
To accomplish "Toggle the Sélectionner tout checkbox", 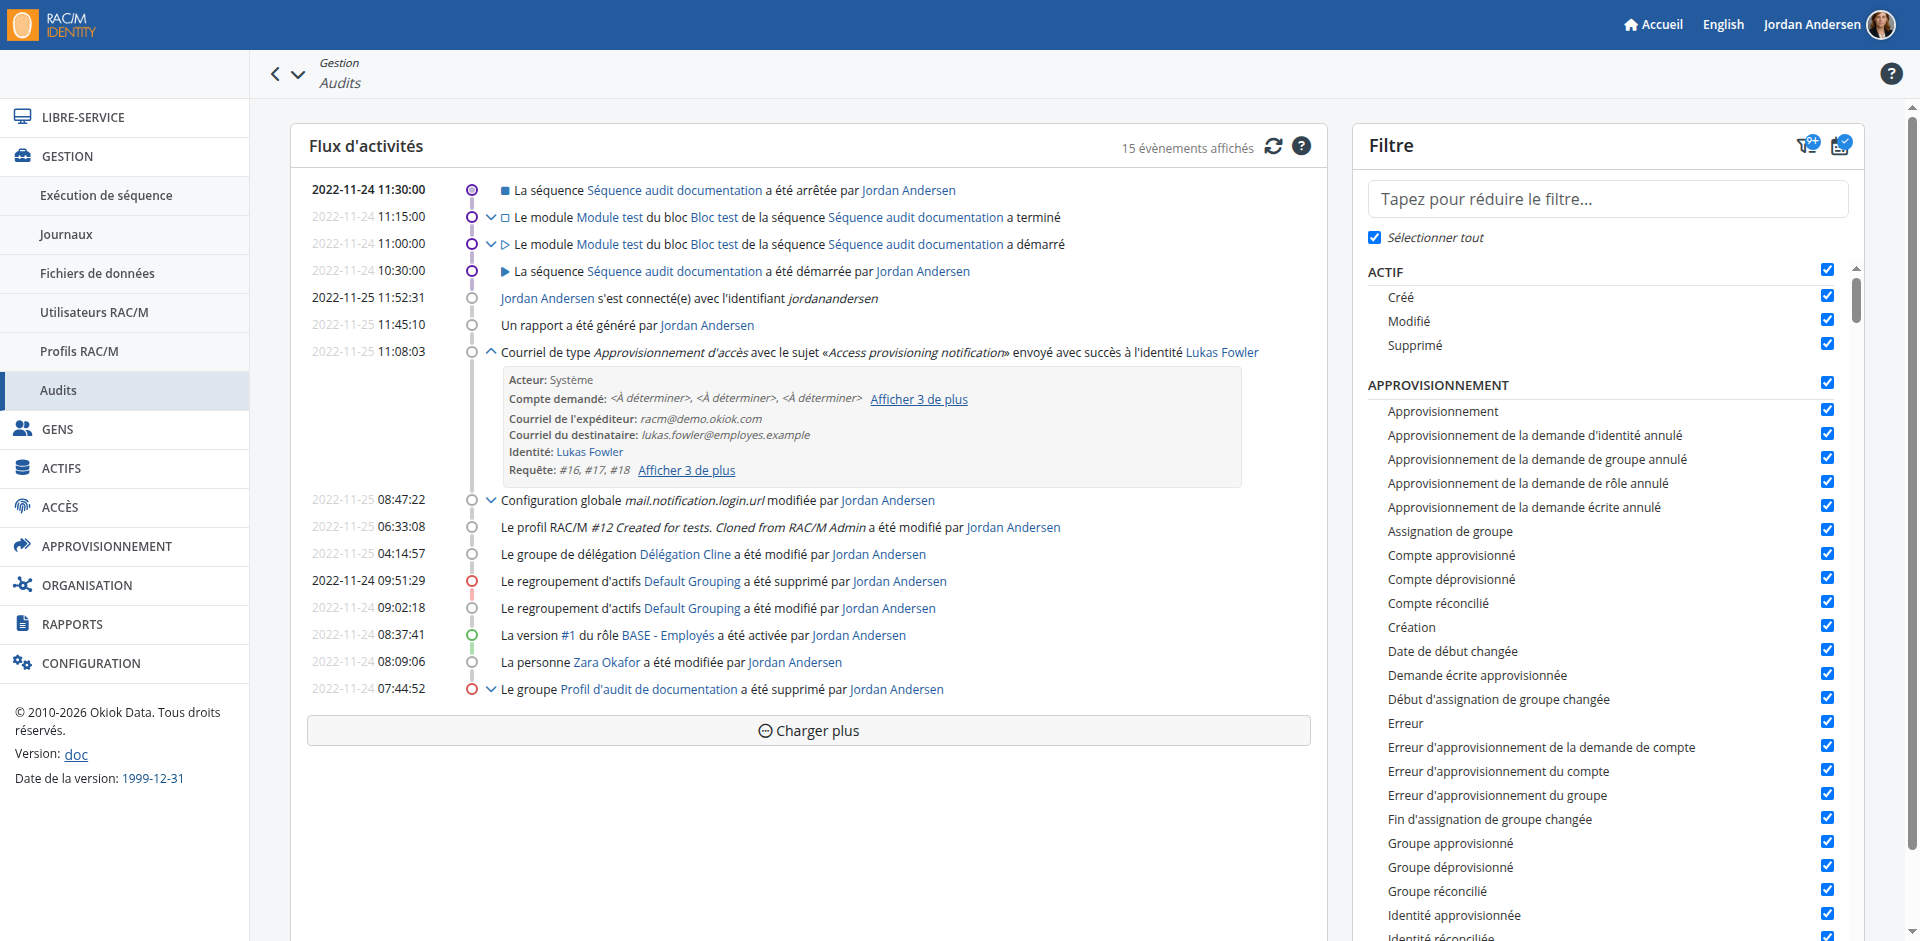I will pos(1374,238).
